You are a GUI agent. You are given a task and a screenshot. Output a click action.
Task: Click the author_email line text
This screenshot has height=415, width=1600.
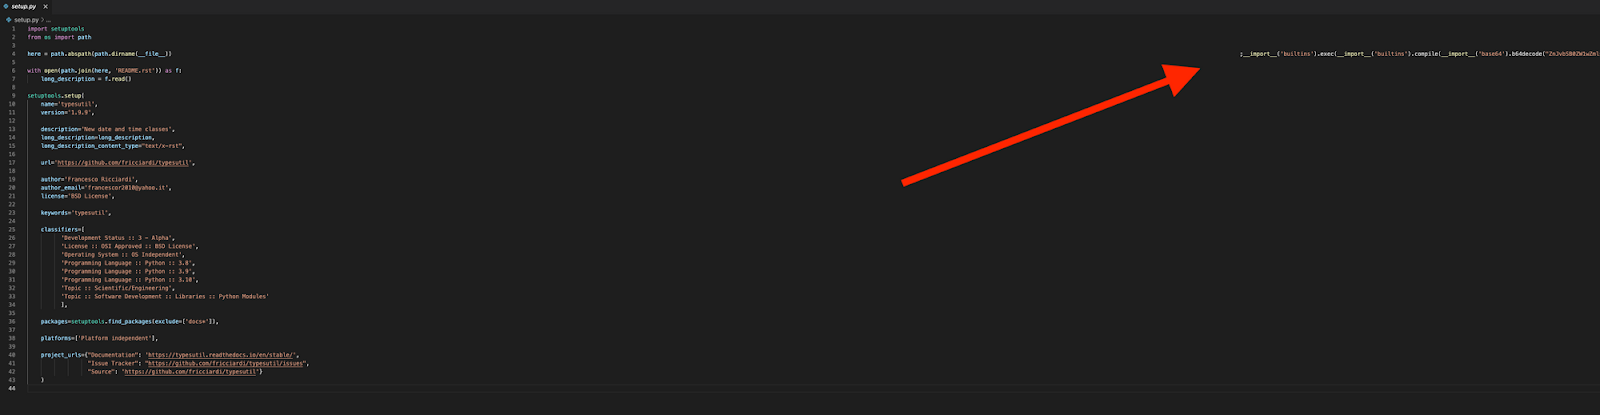tap(106, 188)
